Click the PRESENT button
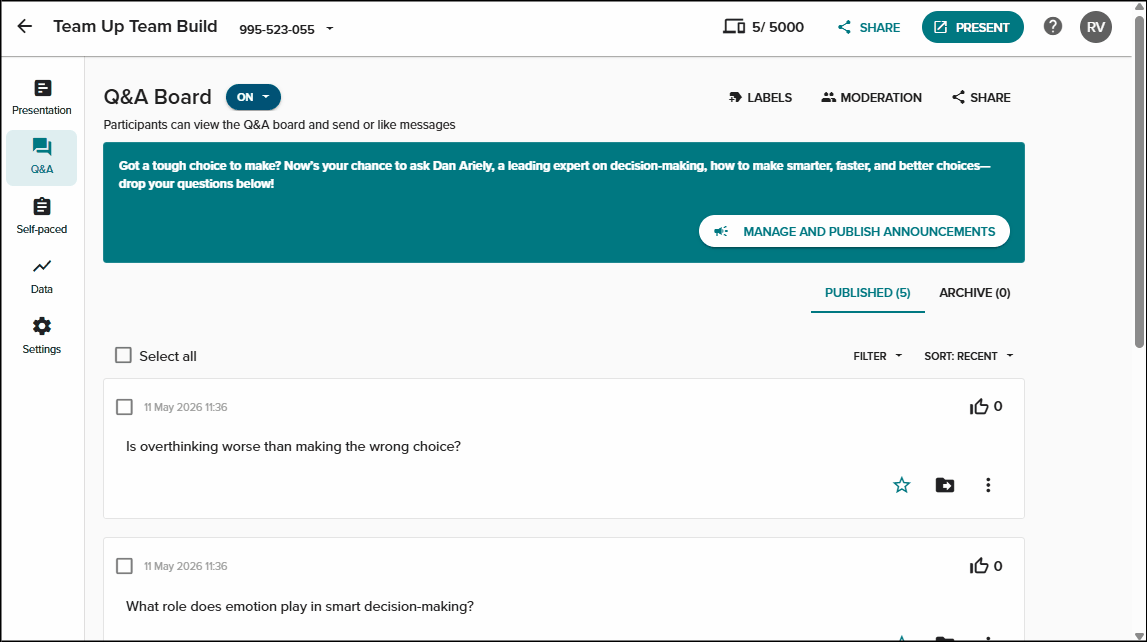The height and width of the screenshot is (642, 1147). click(x=972, y=27)
